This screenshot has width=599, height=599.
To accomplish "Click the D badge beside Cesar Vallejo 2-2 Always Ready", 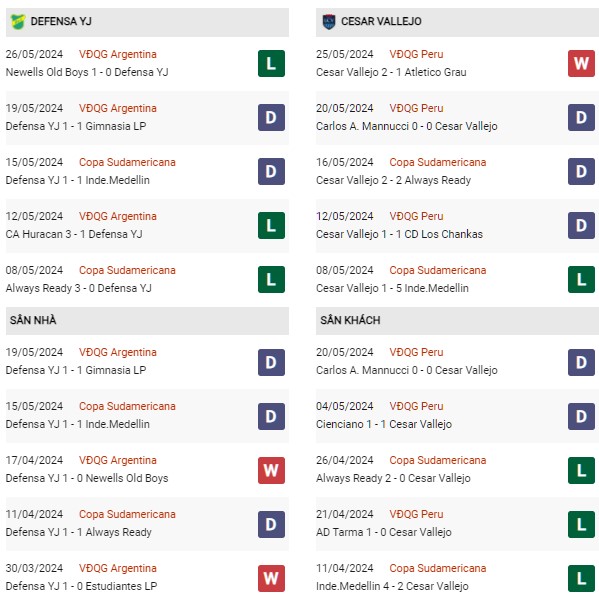I will [581, 172].
